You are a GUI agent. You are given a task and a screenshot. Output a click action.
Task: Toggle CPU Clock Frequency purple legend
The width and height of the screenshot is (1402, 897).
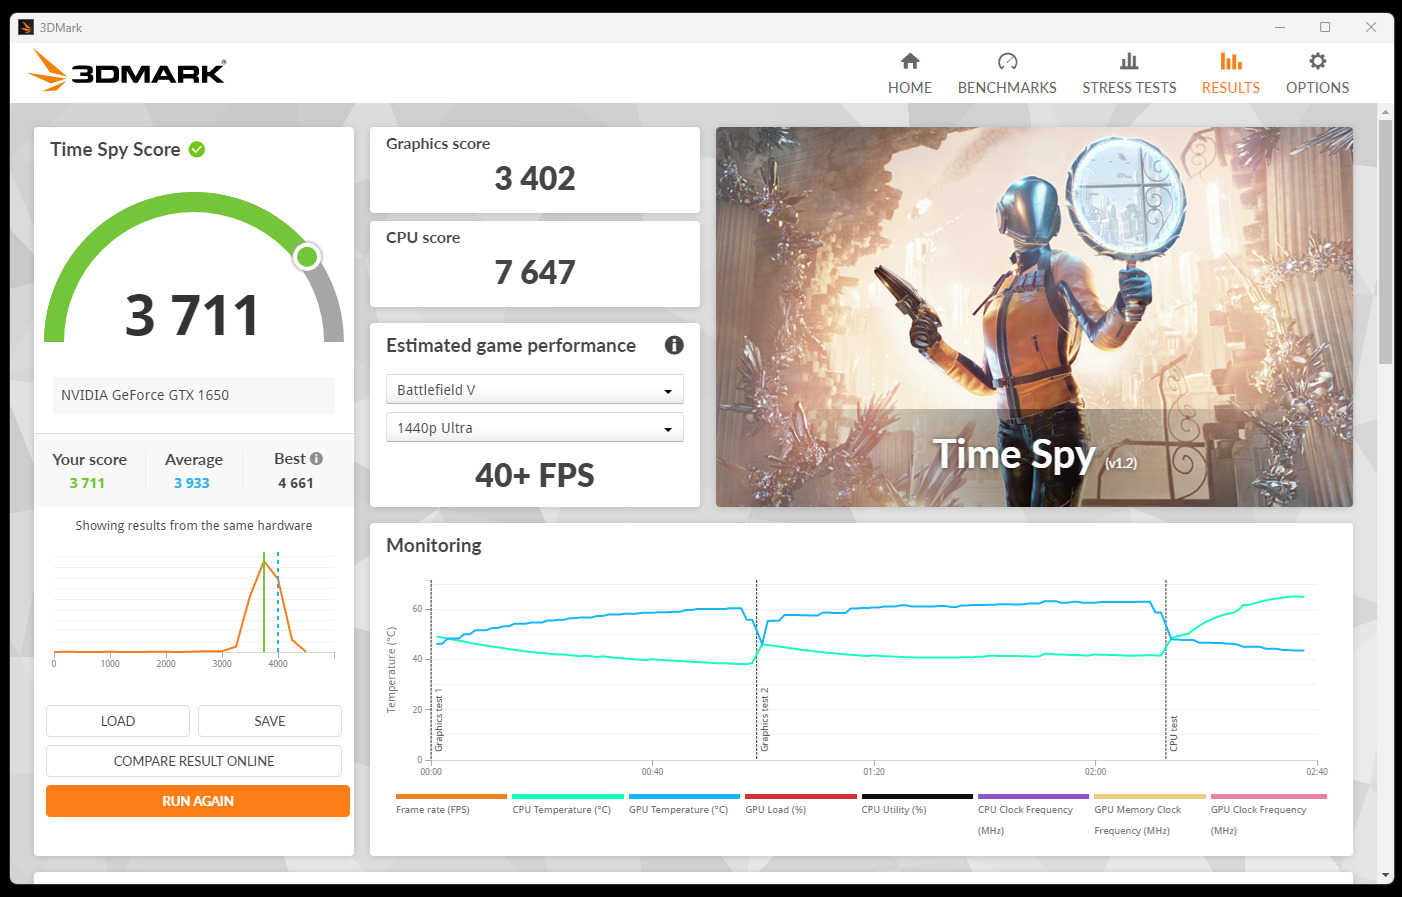pyautogui.click(x=1033, y=815)
